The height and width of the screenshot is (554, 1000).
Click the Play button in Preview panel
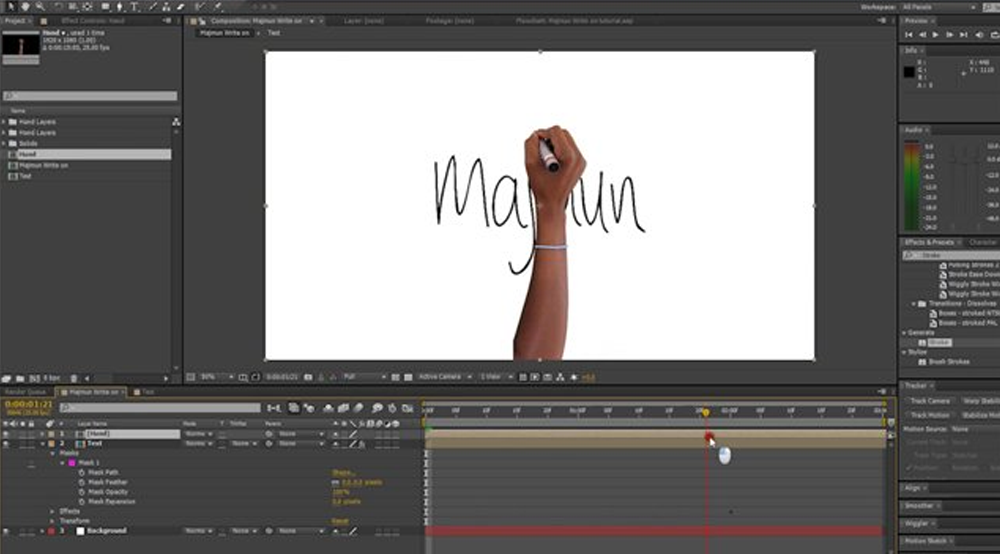935,34
